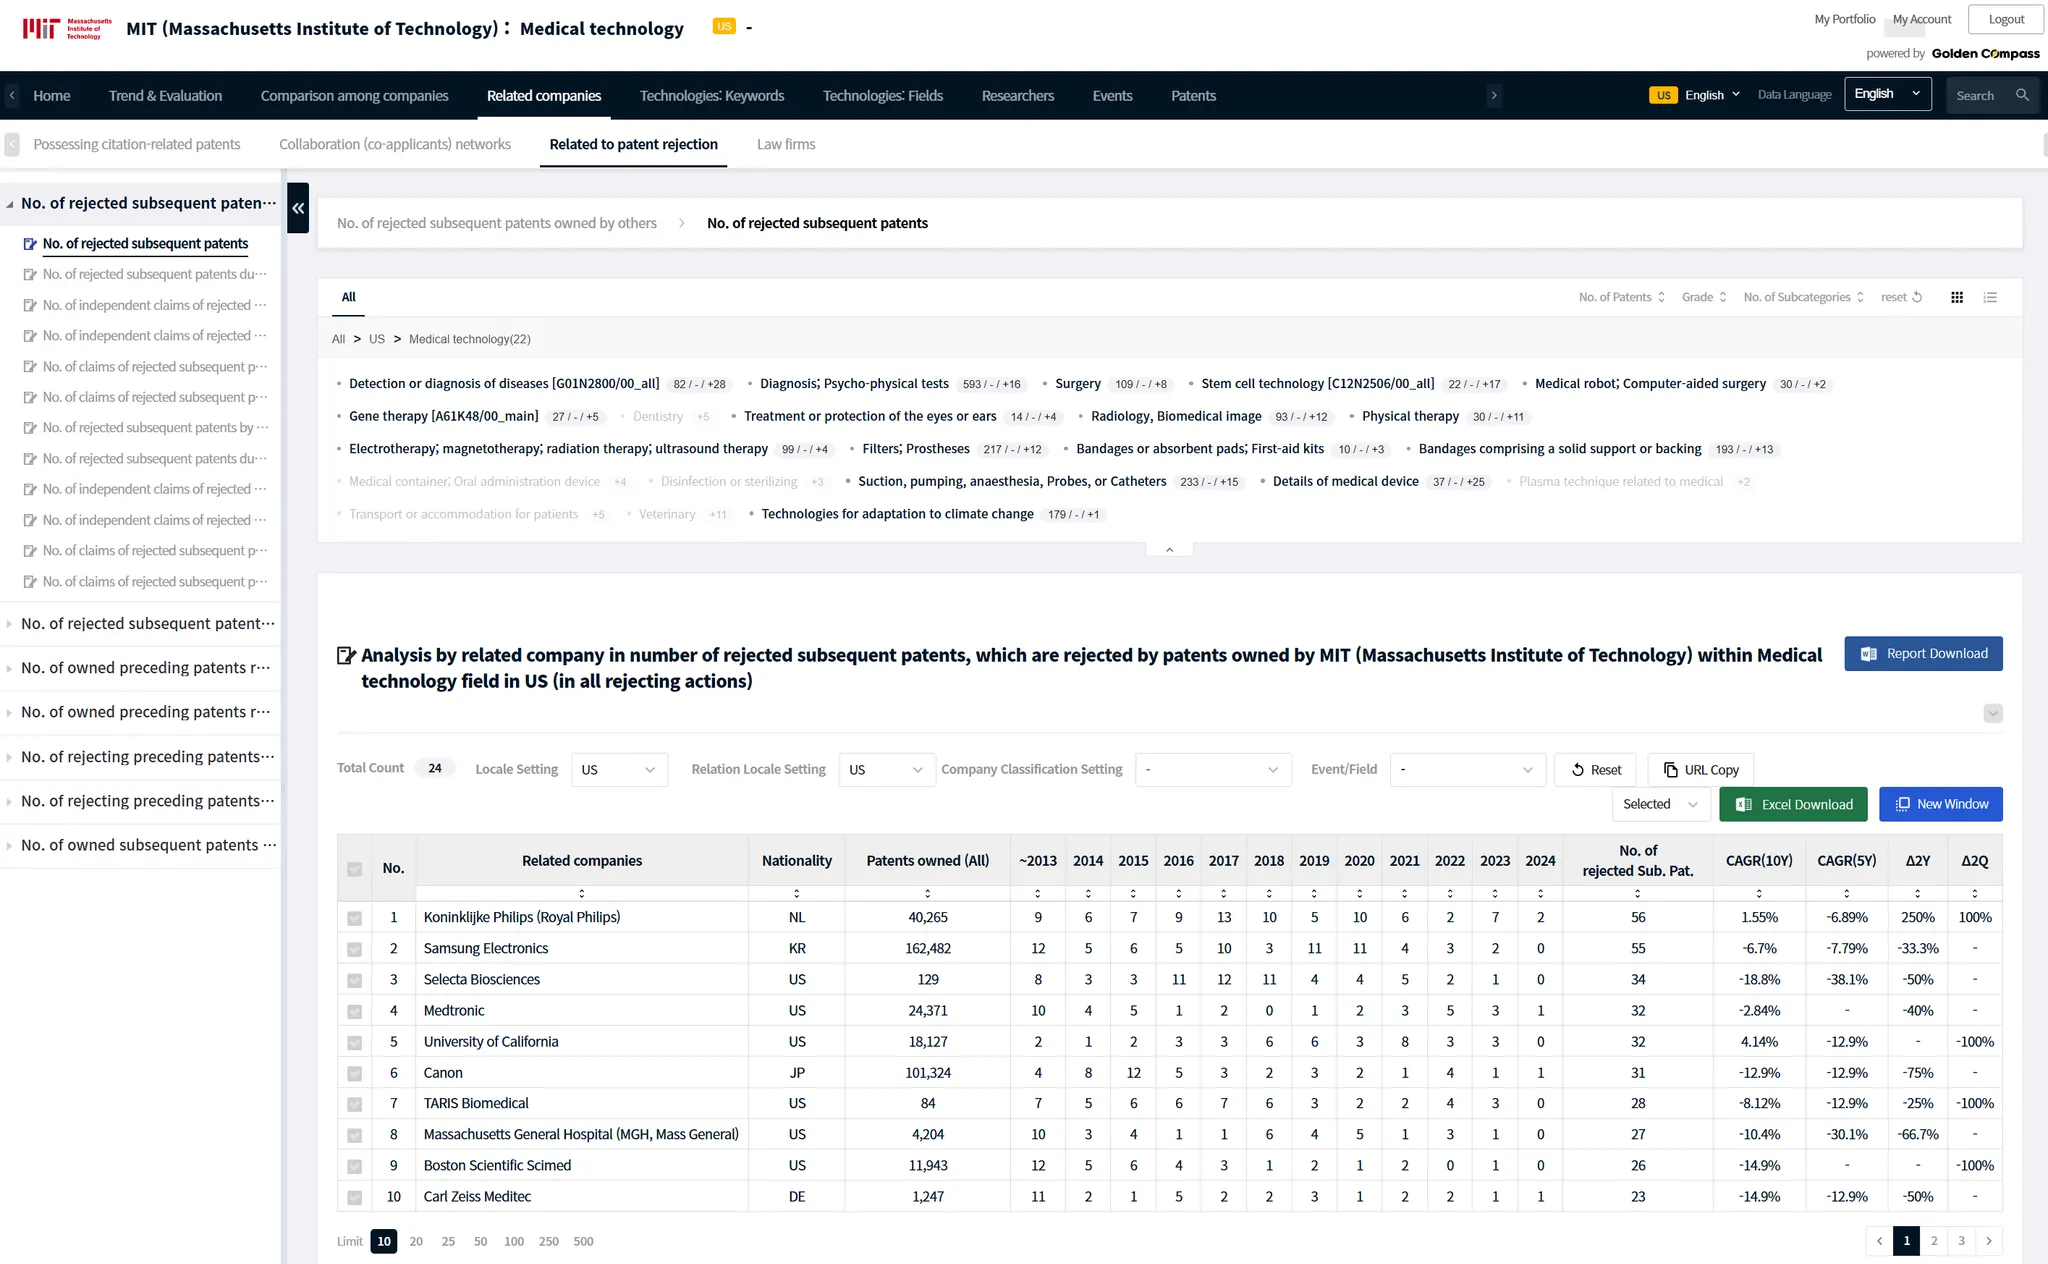Open Locale Setting dropdown
Screen dimensions: 2048x1264
click(x=619, y=769)
